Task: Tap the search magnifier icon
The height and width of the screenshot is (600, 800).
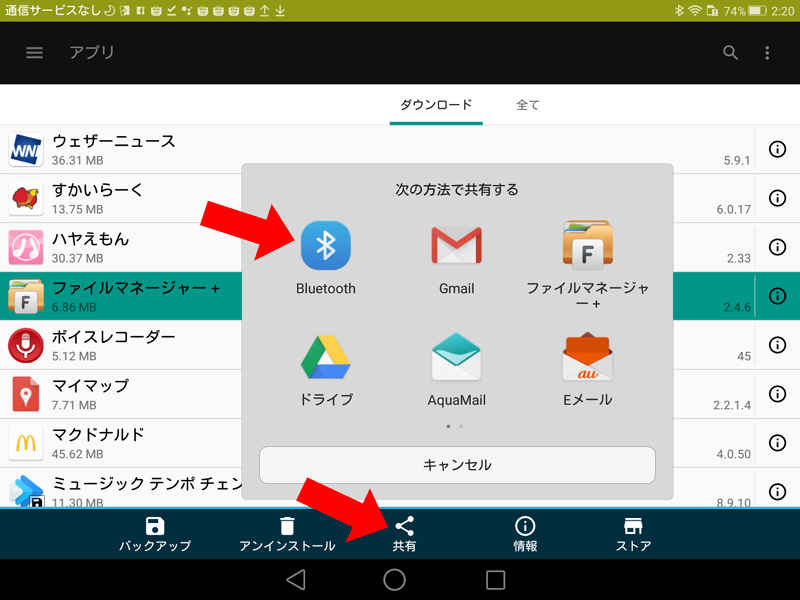Action: tap(730, 53)
